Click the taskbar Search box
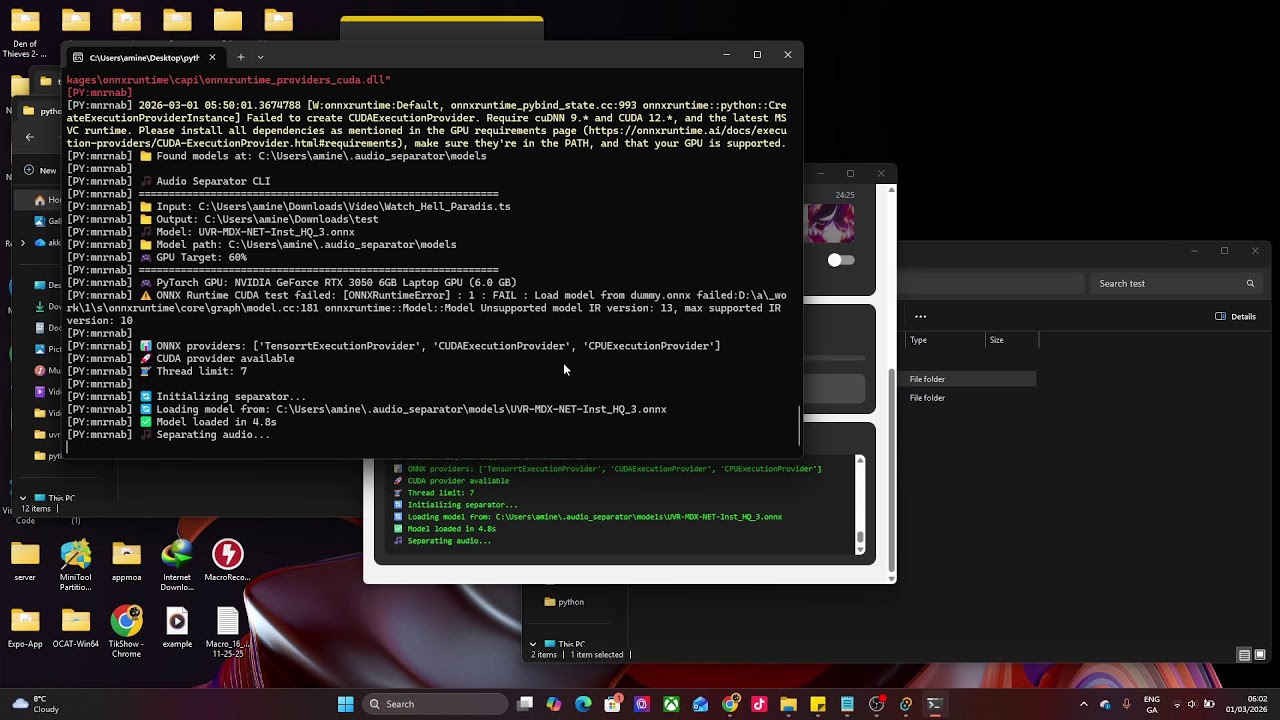Screen dimensions: 1280x720 [434, 704]
